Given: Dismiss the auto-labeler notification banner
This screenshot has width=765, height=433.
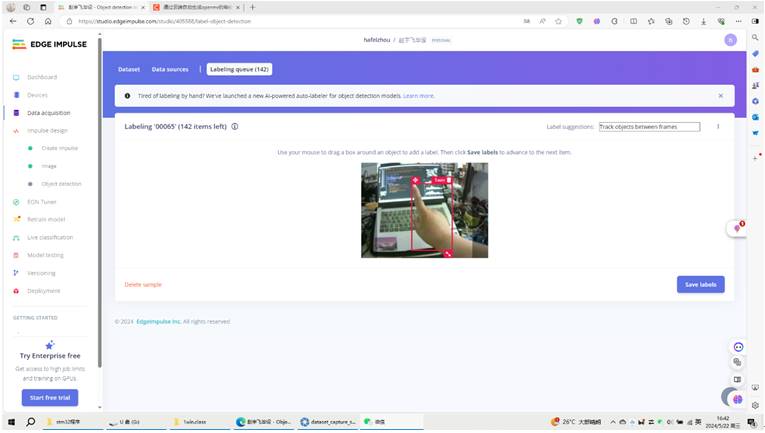Looking at the screenshot, I should click(x=720, y=96).
